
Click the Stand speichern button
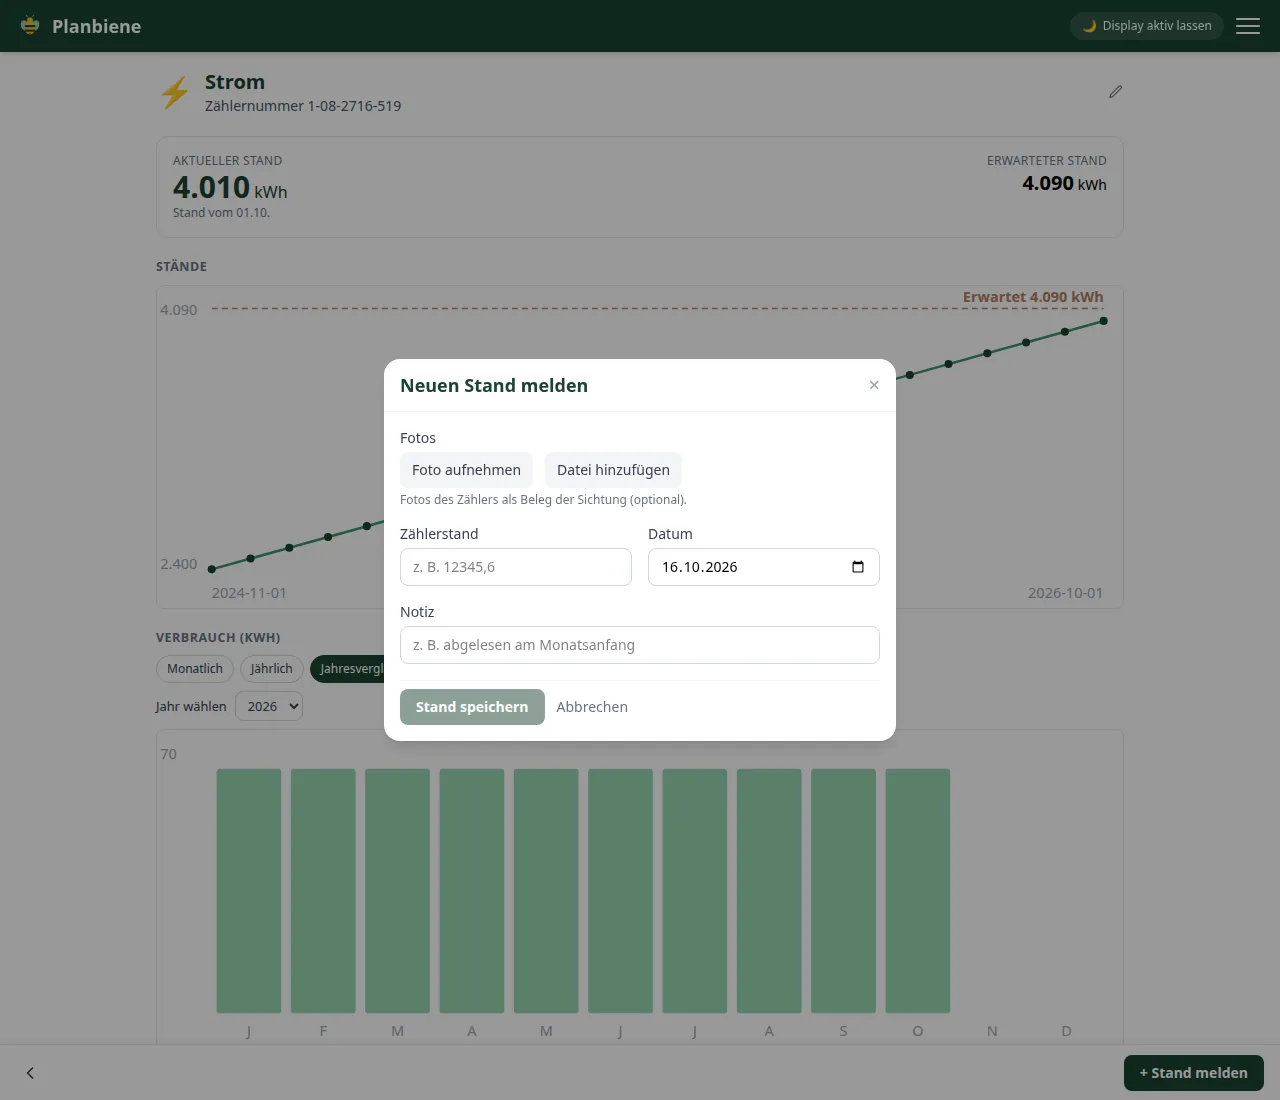472,707
